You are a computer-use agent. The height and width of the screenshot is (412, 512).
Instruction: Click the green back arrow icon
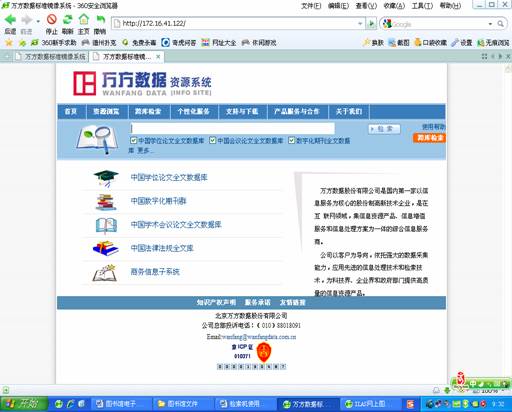click(x=10, y=20)
